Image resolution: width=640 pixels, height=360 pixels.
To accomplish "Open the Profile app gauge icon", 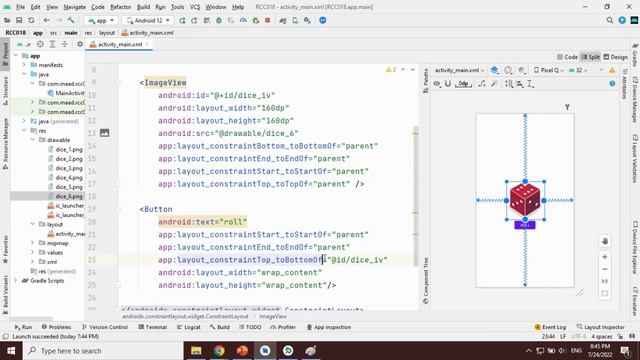I will pos(243,20).
